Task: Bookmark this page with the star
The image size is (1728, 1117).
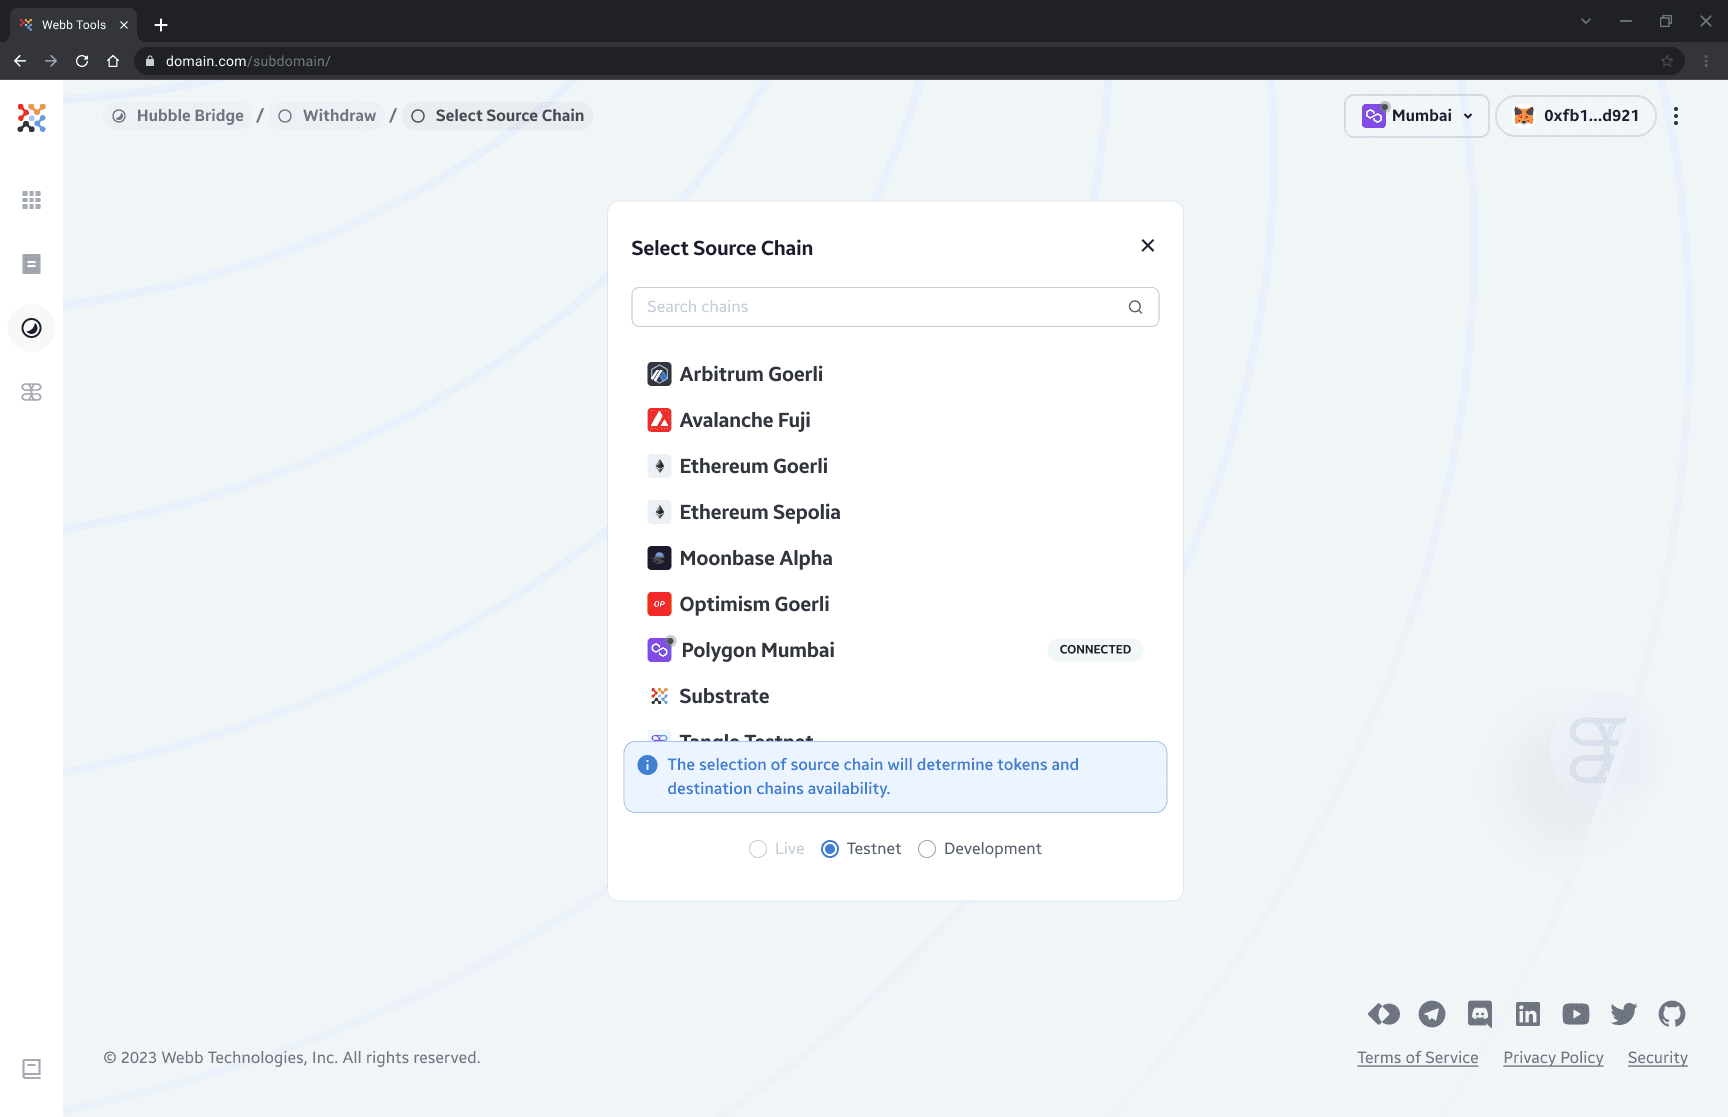Action: click(1667, 61)
